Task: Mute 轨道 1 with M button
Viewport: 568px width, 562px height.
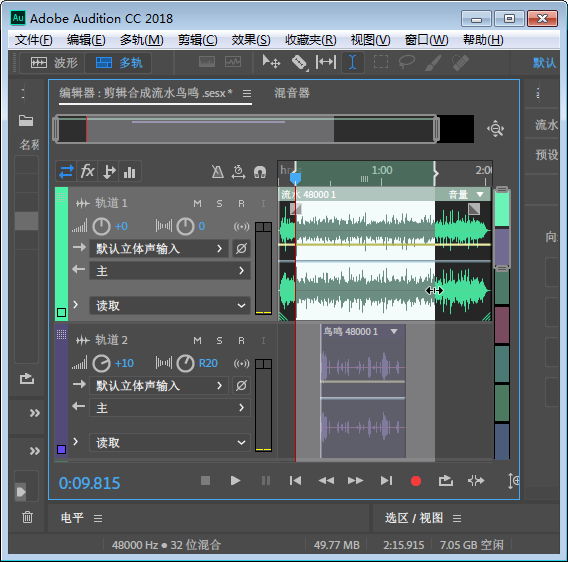Action: [197, 204]
